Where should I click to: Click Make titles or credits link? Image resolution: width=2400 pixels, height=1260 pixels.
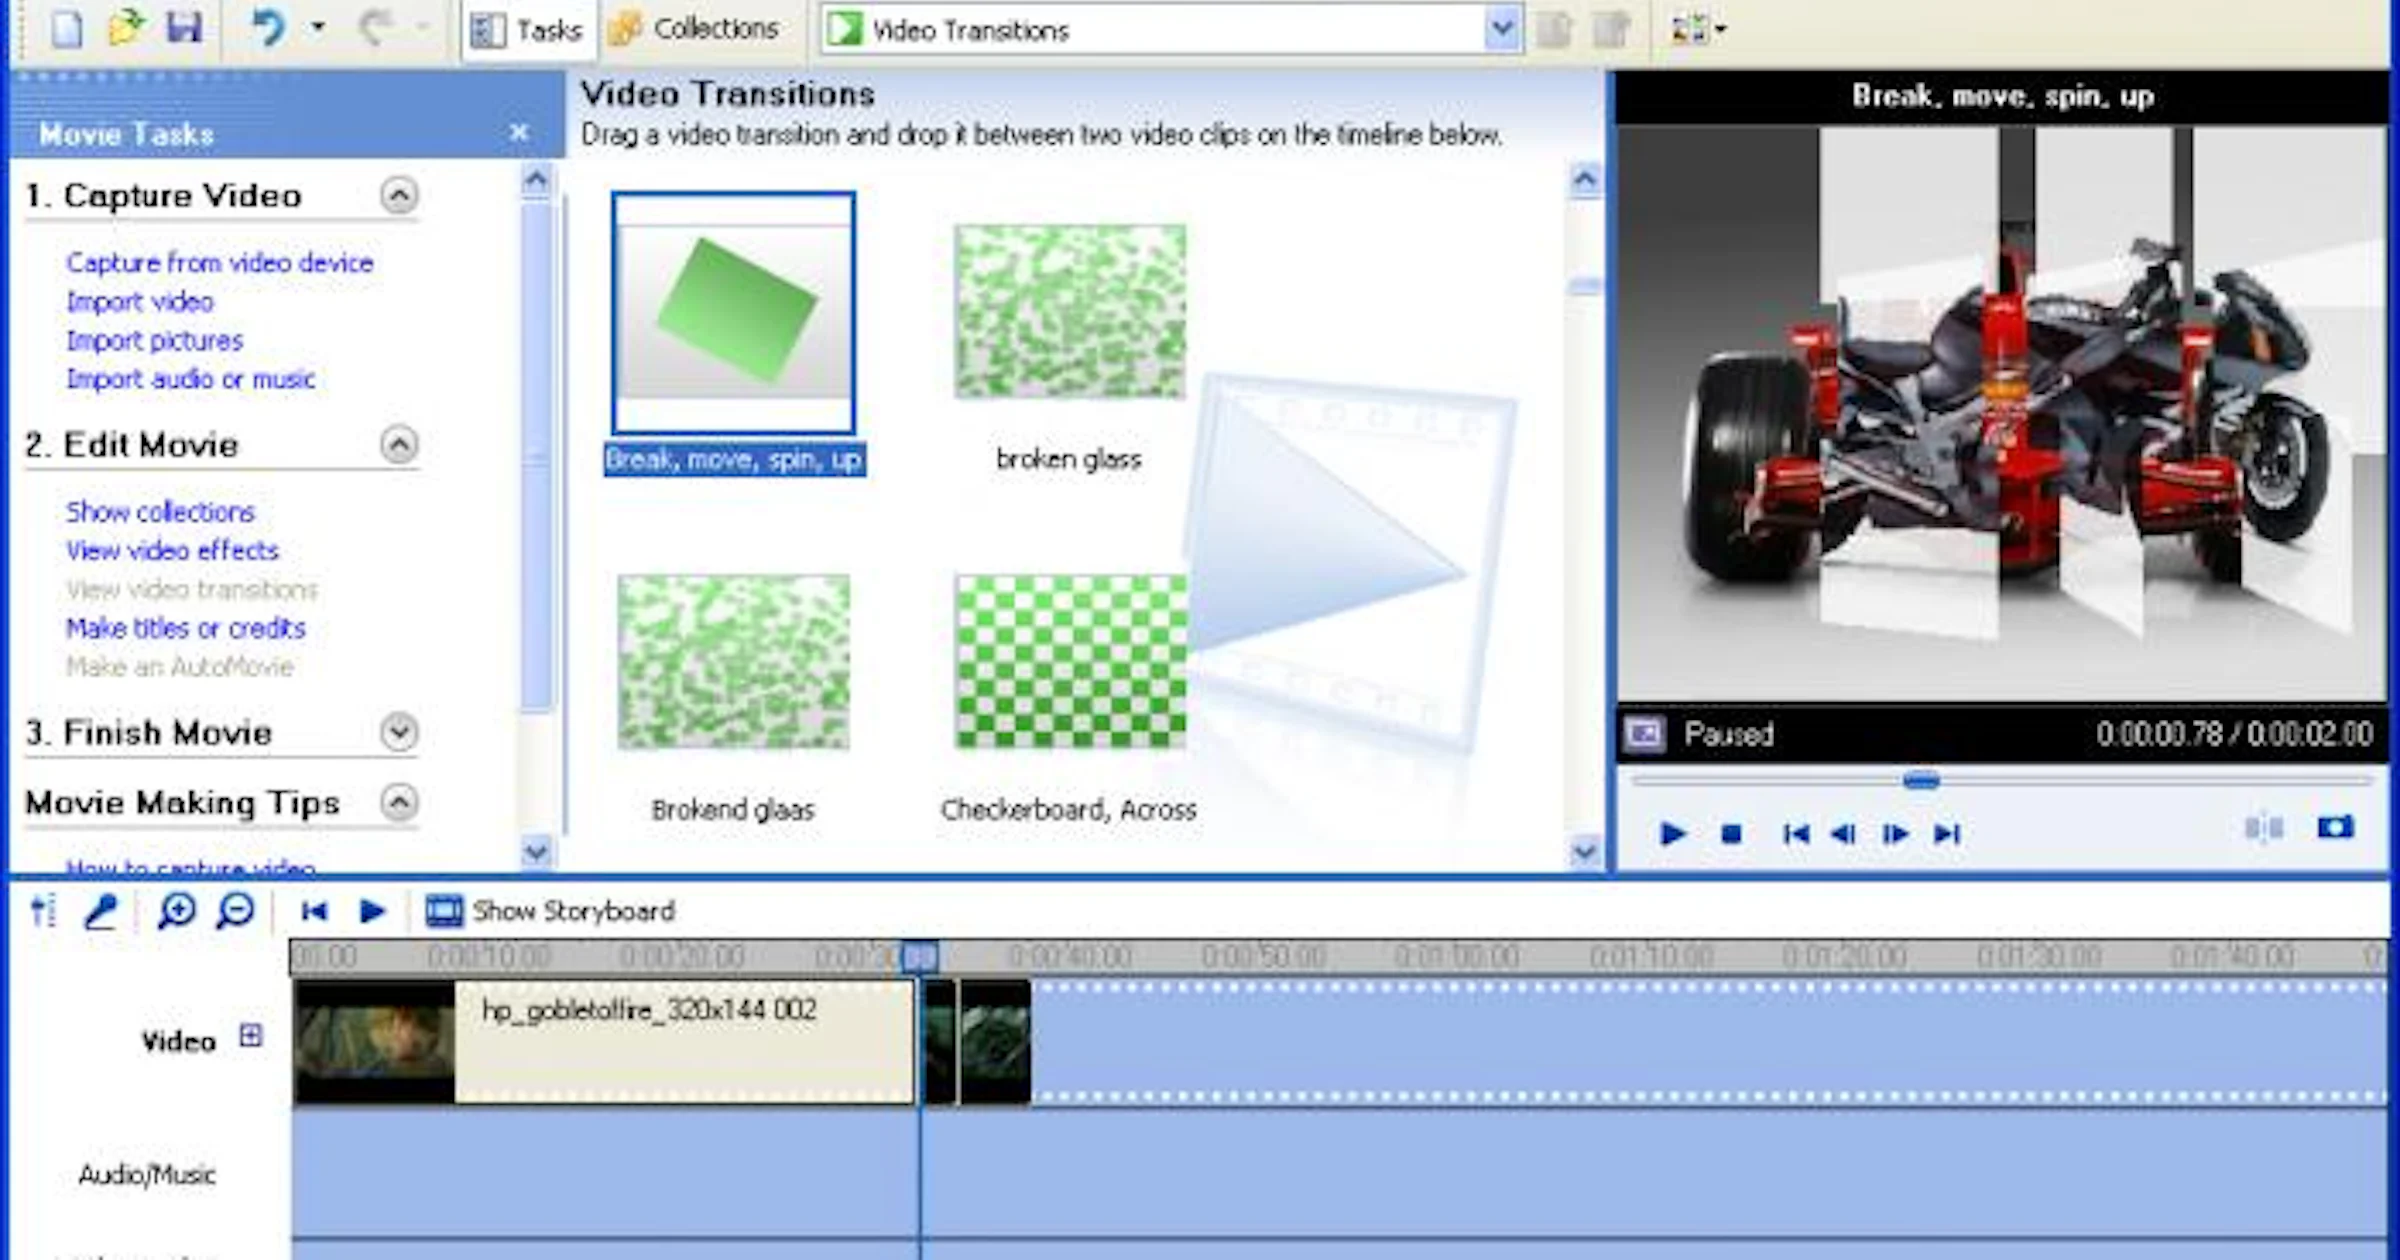(x=186, y=628)
